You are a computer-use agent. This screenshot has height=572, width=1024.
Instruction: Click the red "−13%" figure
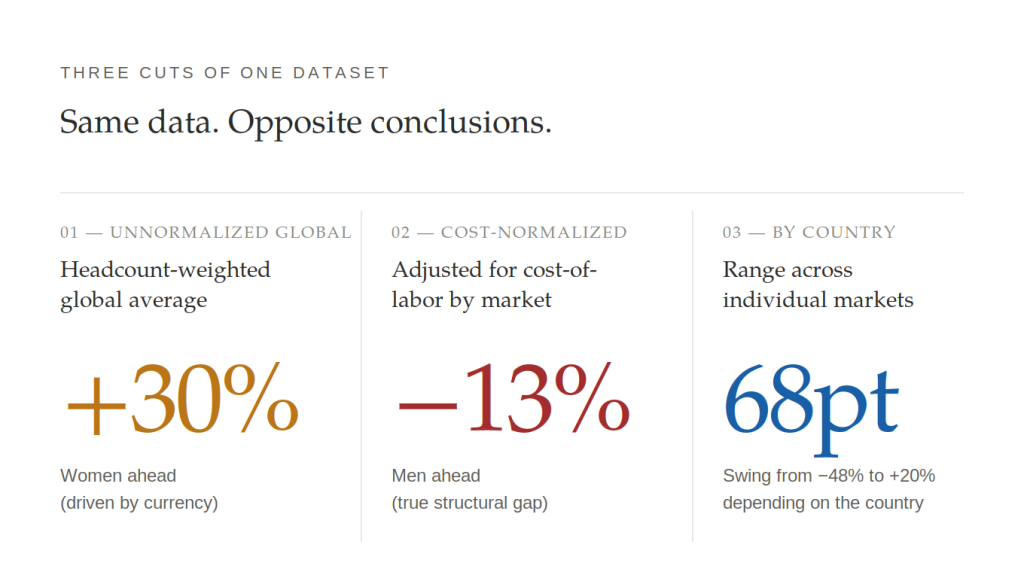click(x=513, y=399)
